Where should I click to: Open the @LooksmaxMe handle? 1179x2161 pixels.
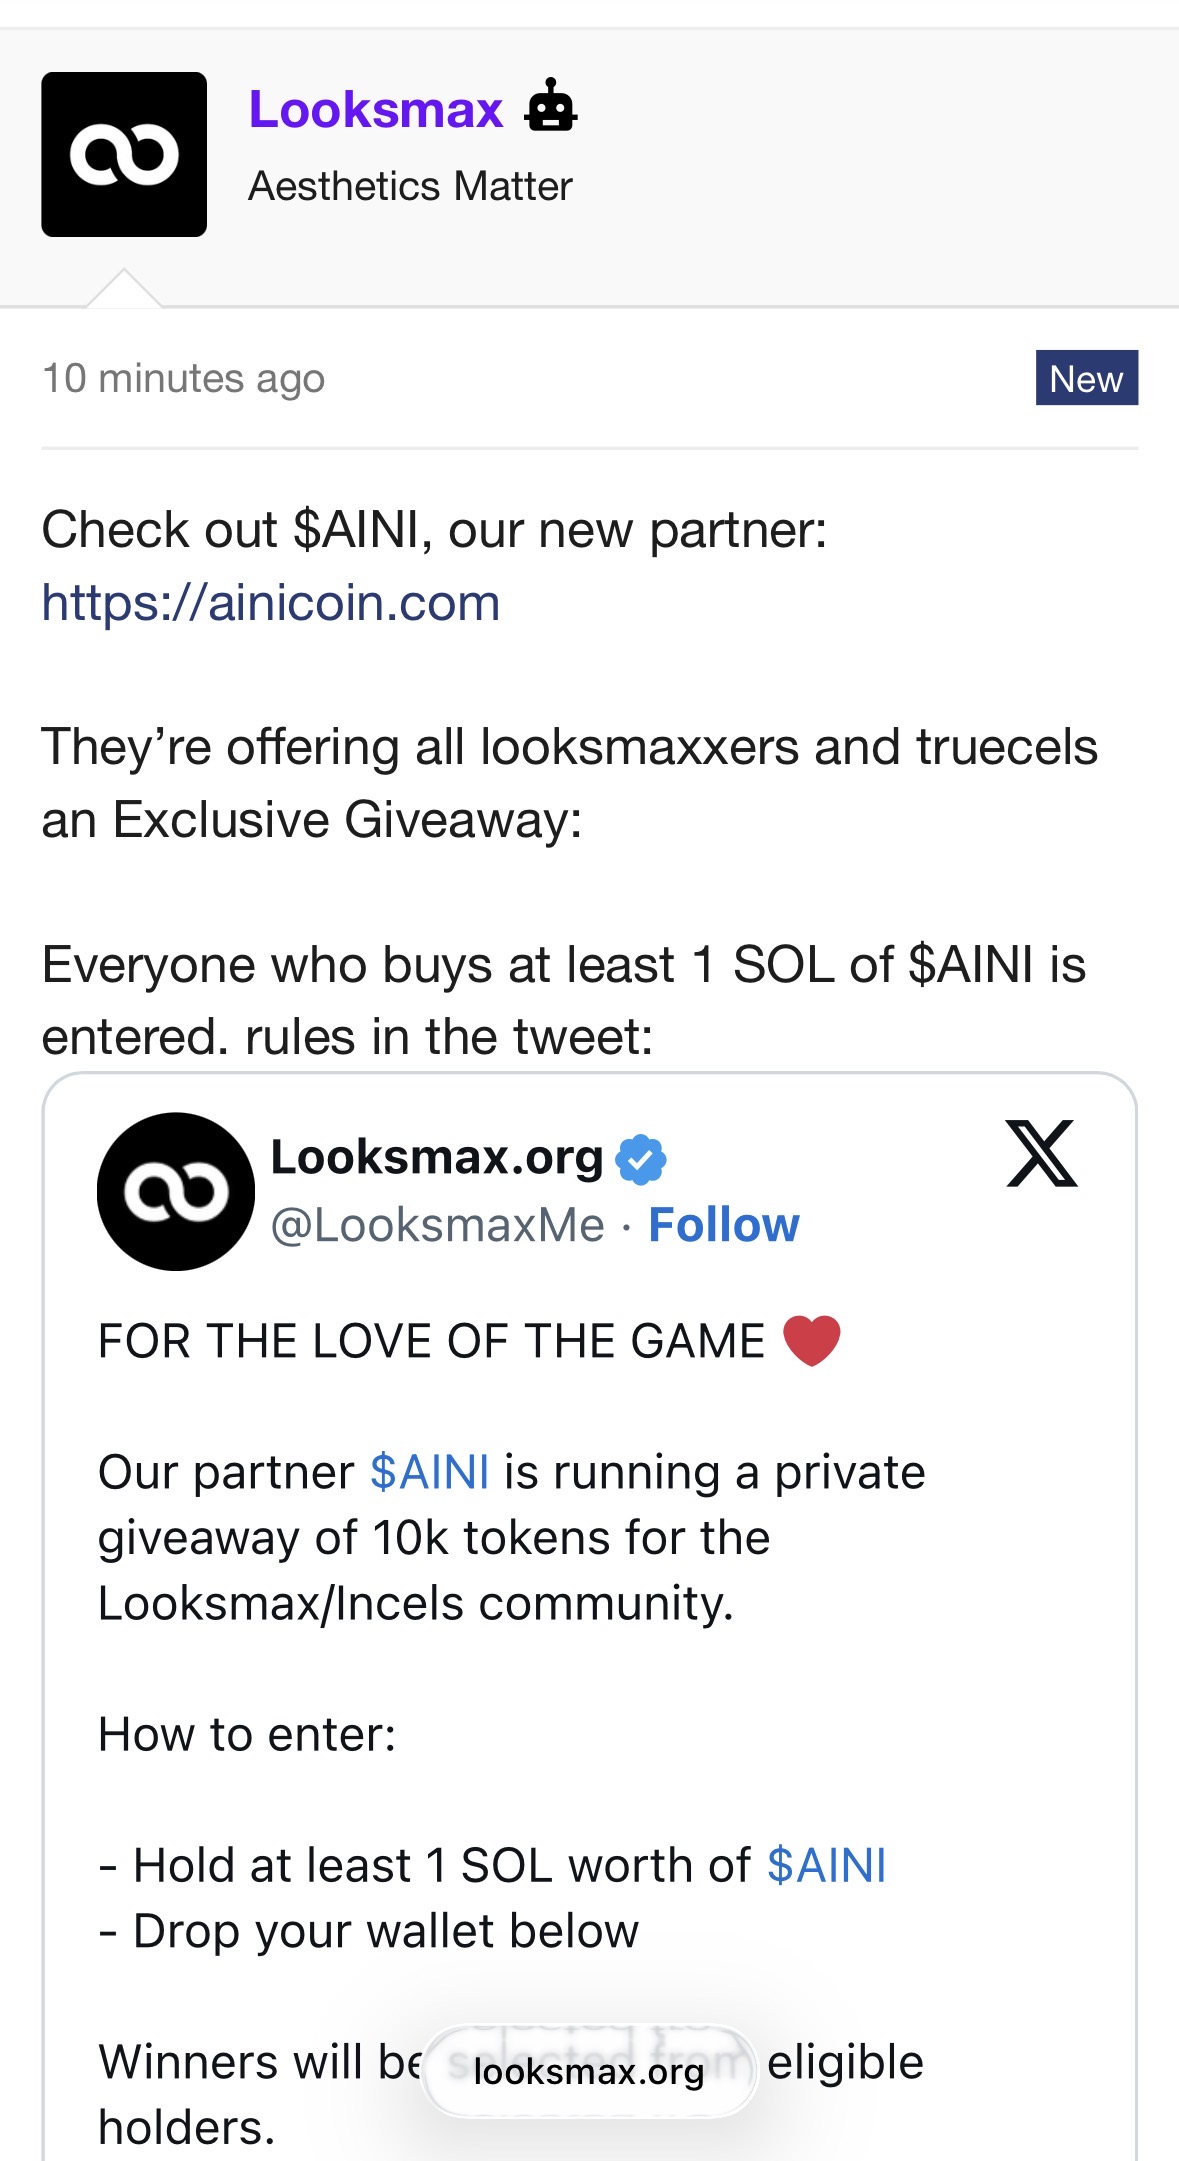pyautogui.click(x=438, y=1225)
